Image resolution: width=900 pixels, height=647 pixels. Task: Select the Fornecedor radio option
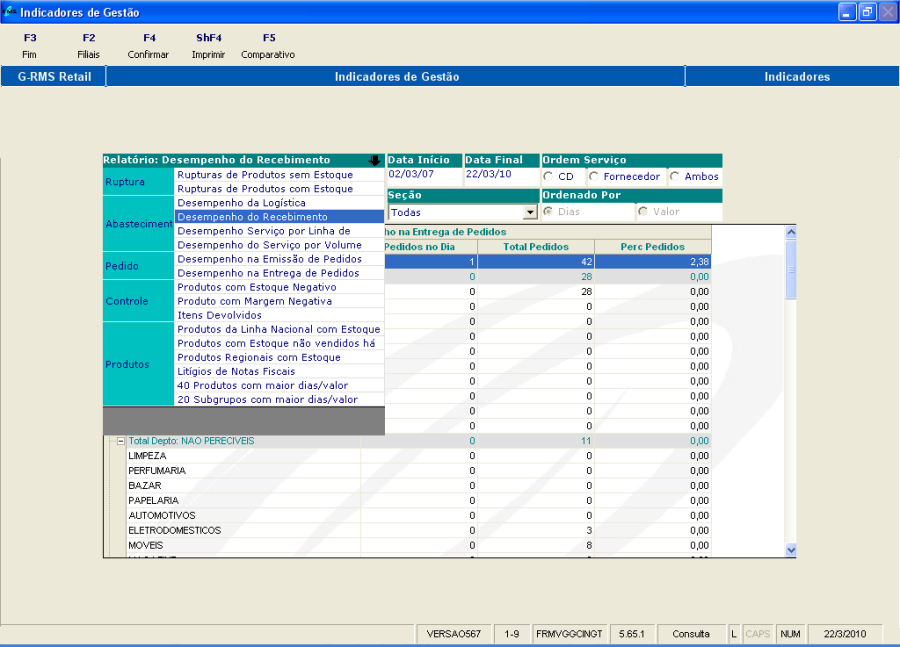click(x=594, y=177)
